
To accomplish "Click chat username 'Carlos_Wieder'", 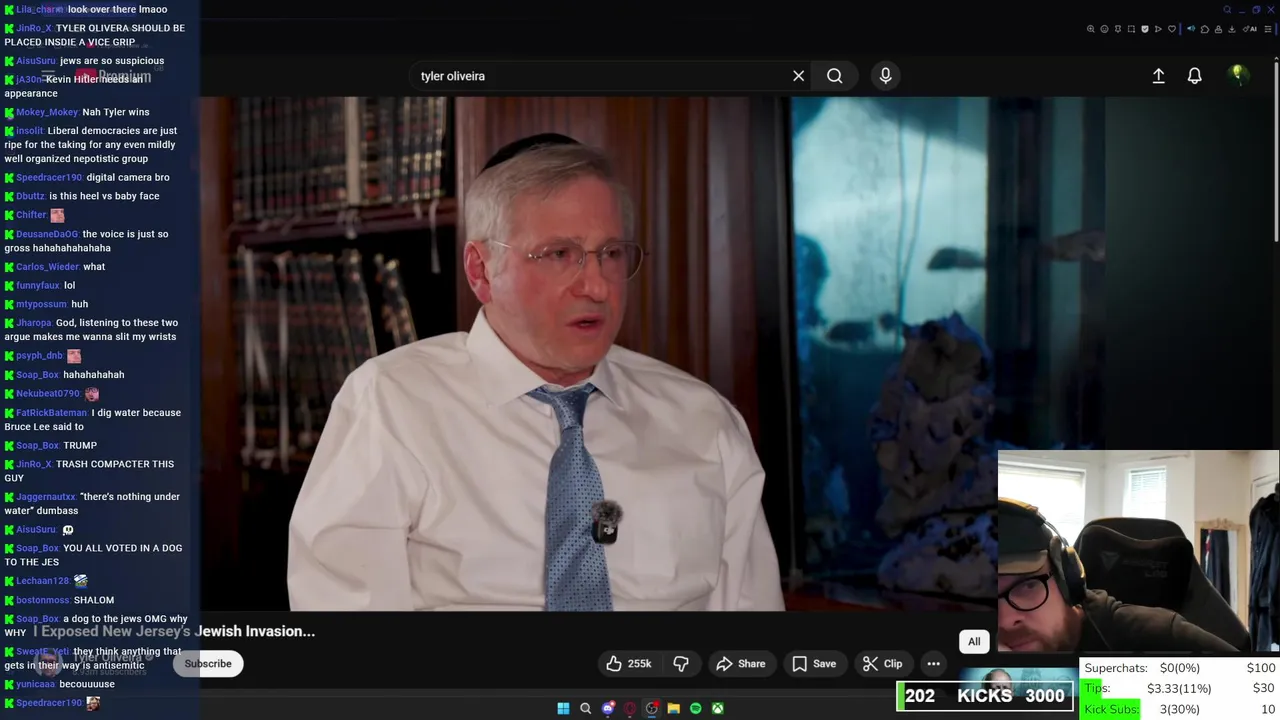I will coord(47,267).
